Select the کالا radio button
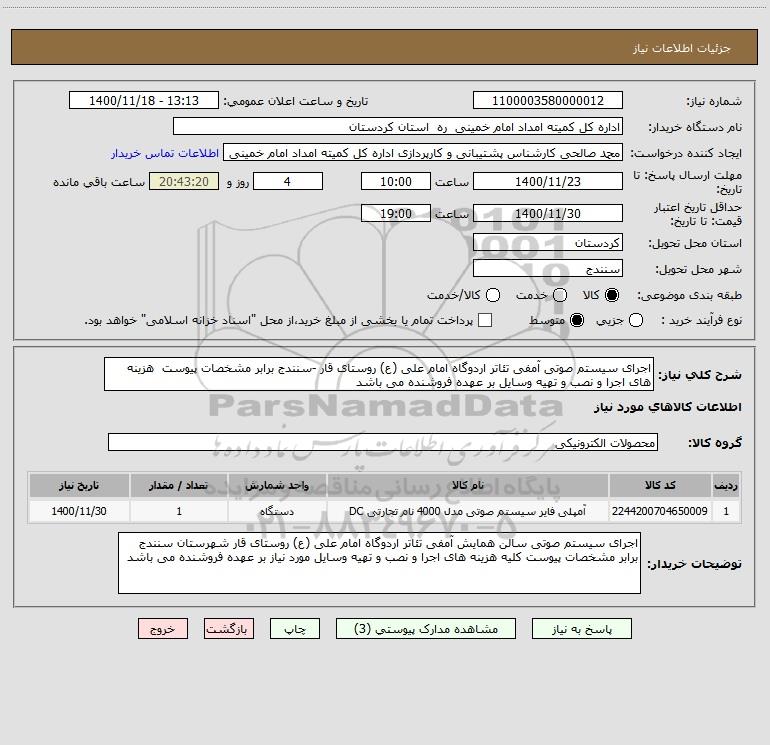This screenshot has height=745, width=770. (611, 295)
